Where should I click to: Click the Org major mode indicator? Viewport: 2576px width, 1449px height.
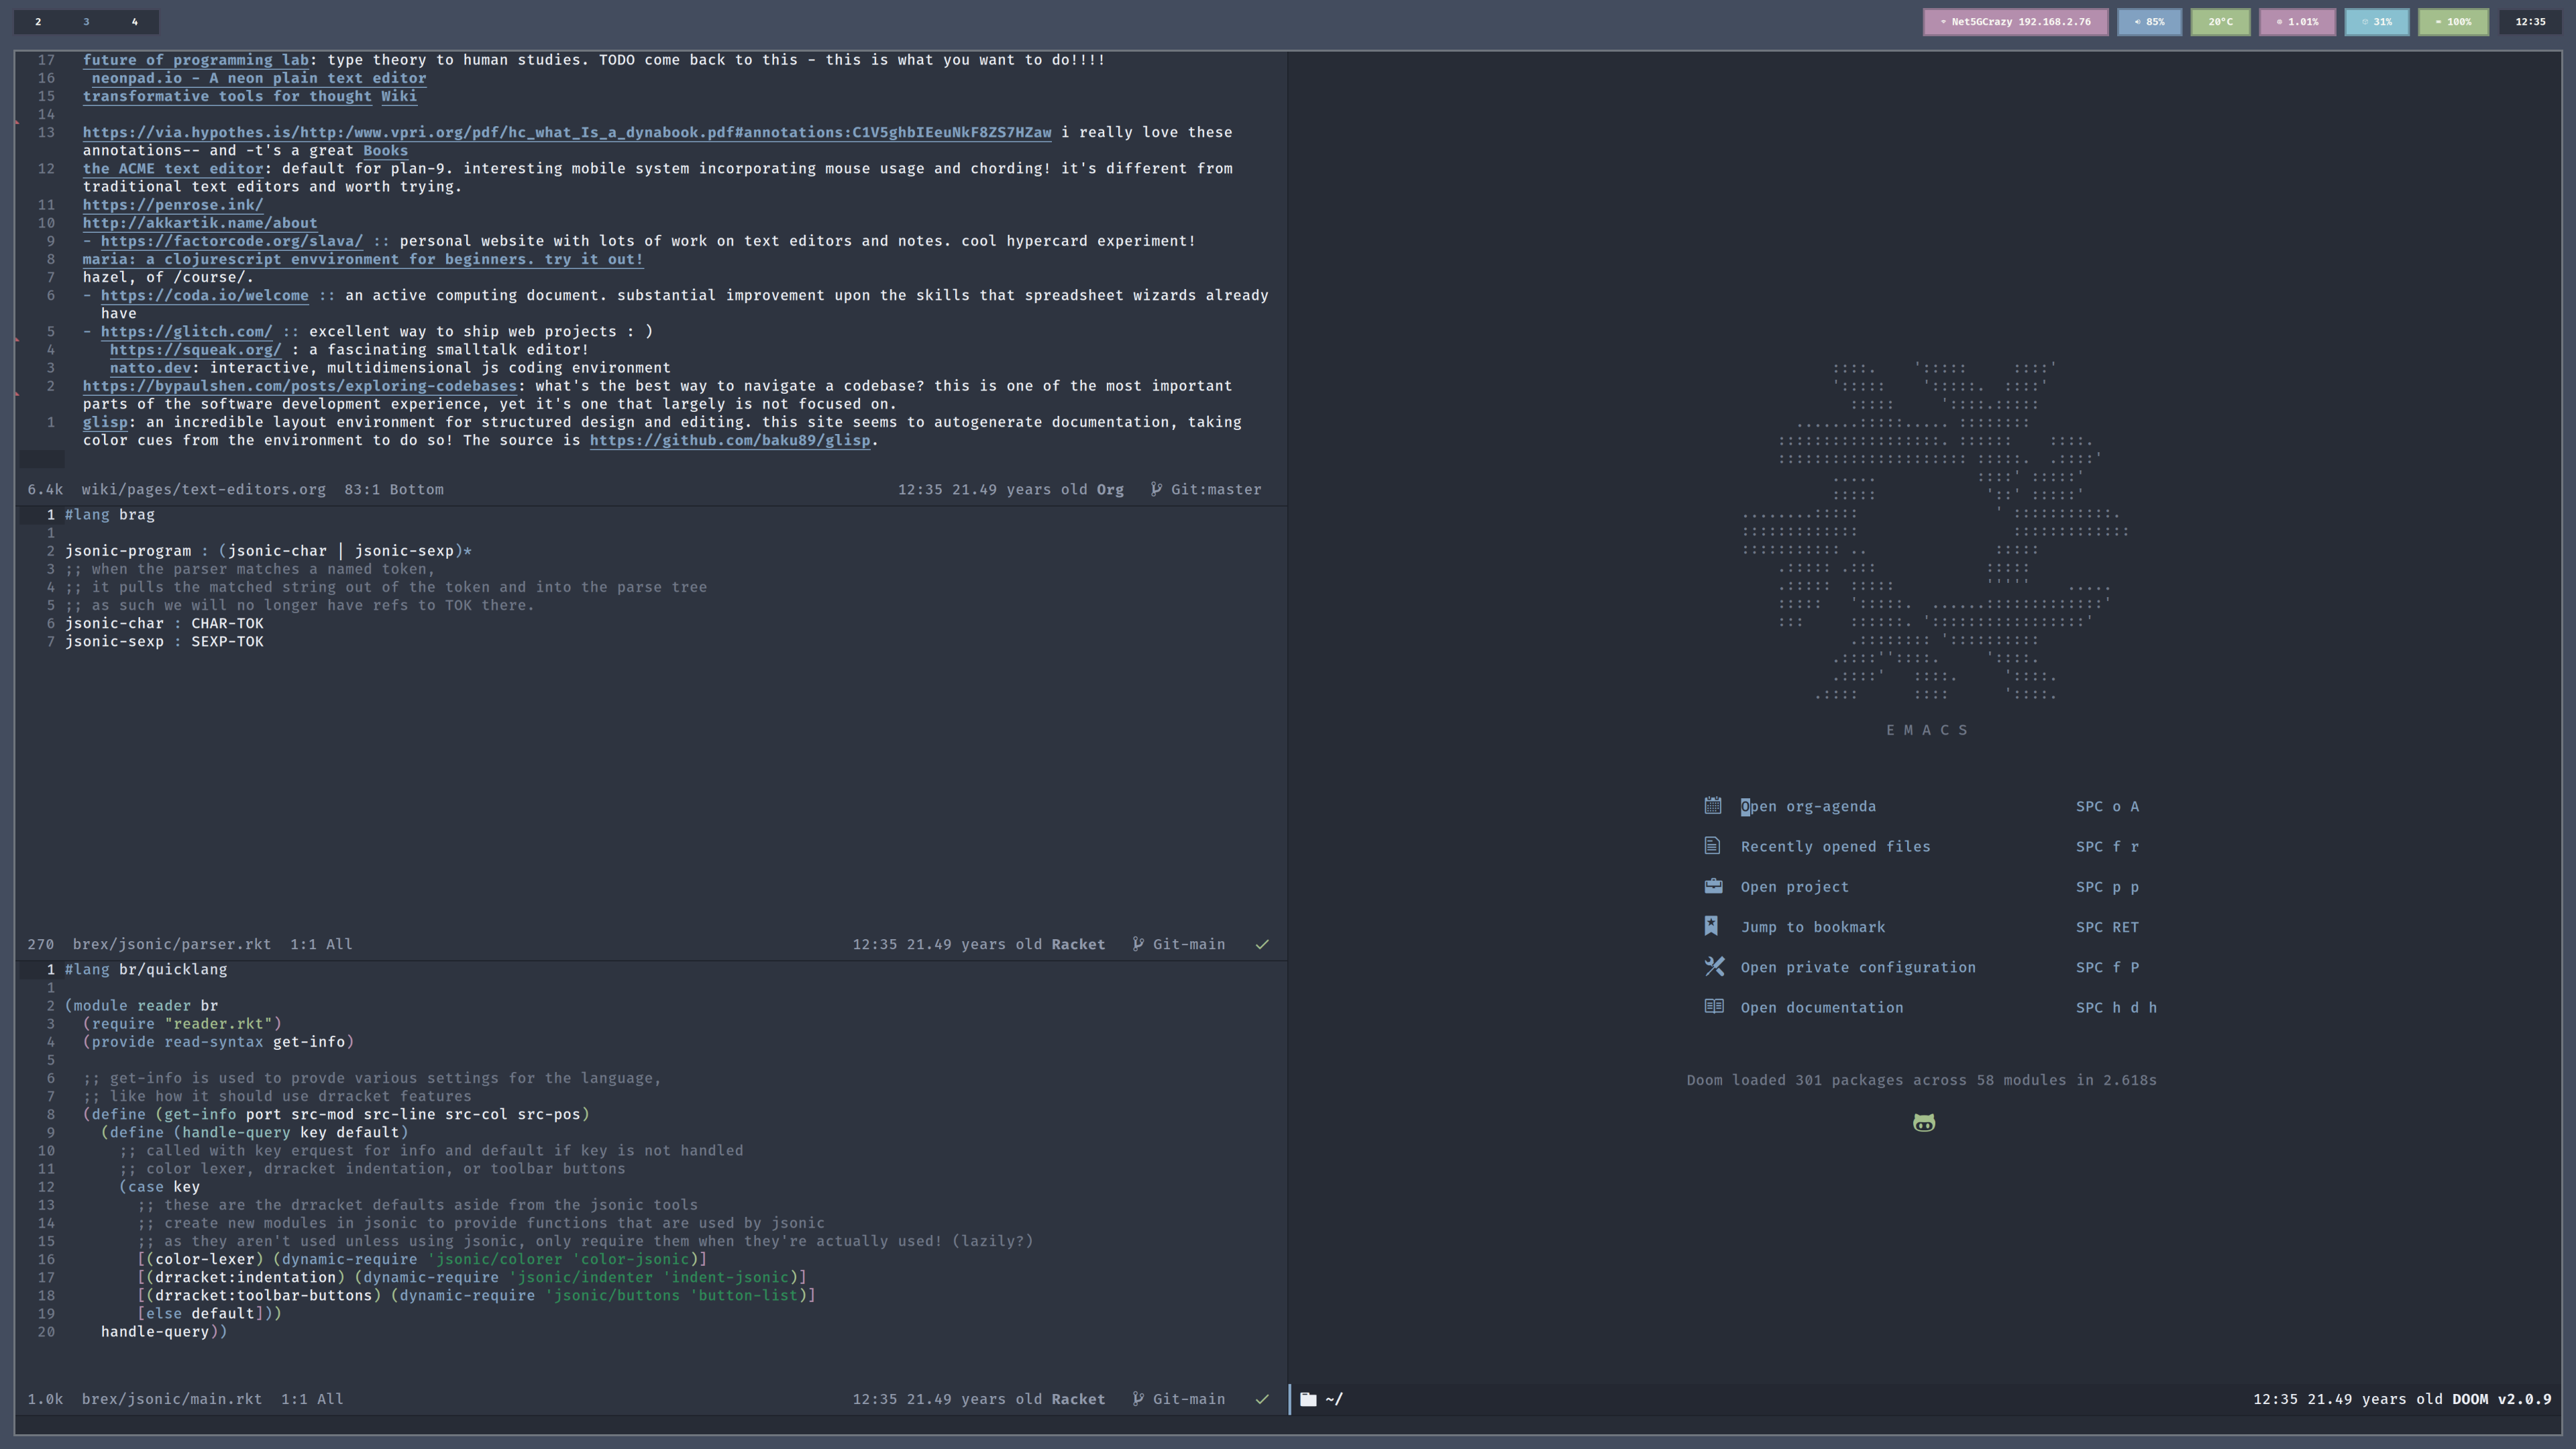1110,489
